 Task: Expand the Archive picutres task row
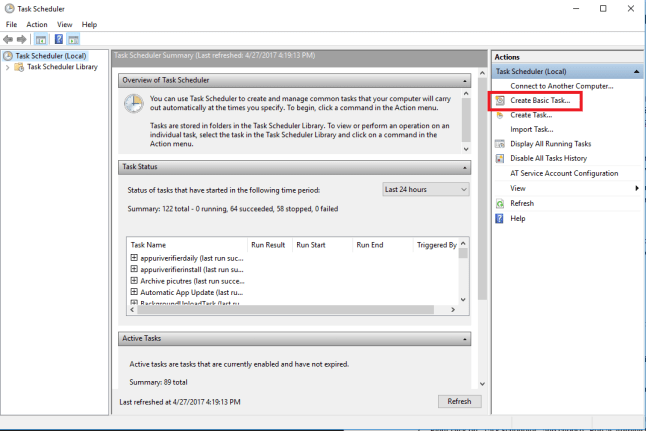tap(134, 281)
